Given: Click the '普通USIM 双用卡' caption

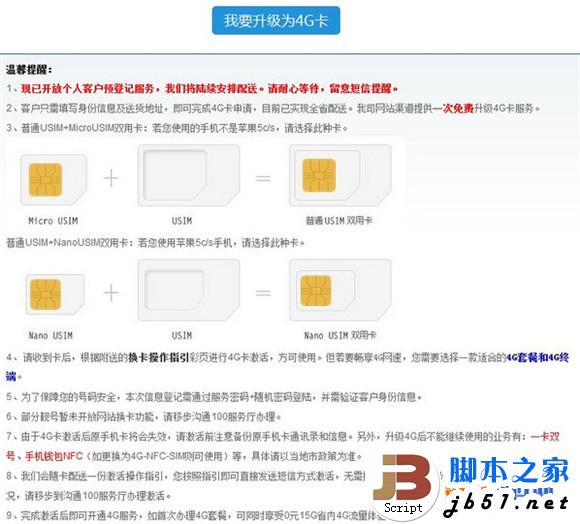Looking at the screenshot, I should tap(339, 221).
